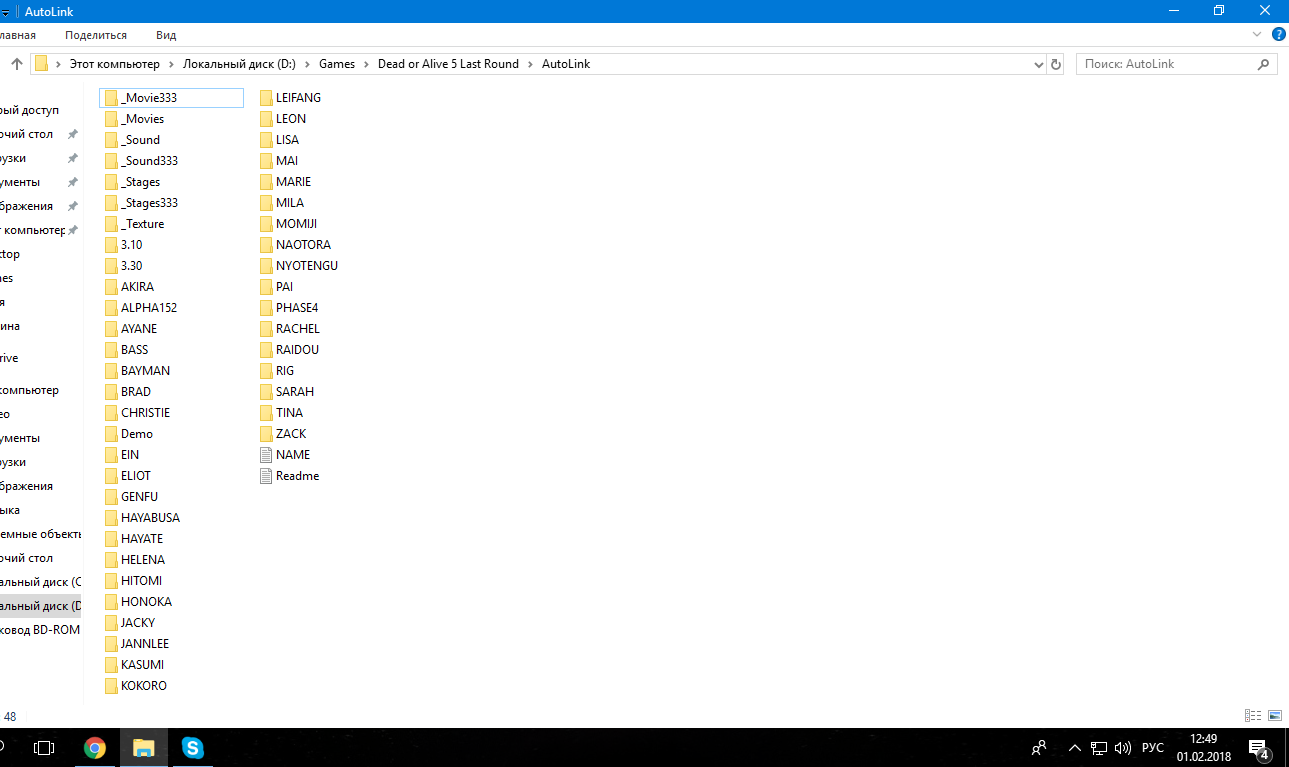Select the NAME text file icon
Image resolution: width=1289 pixels, height=767 pixels.
(266, 455)
